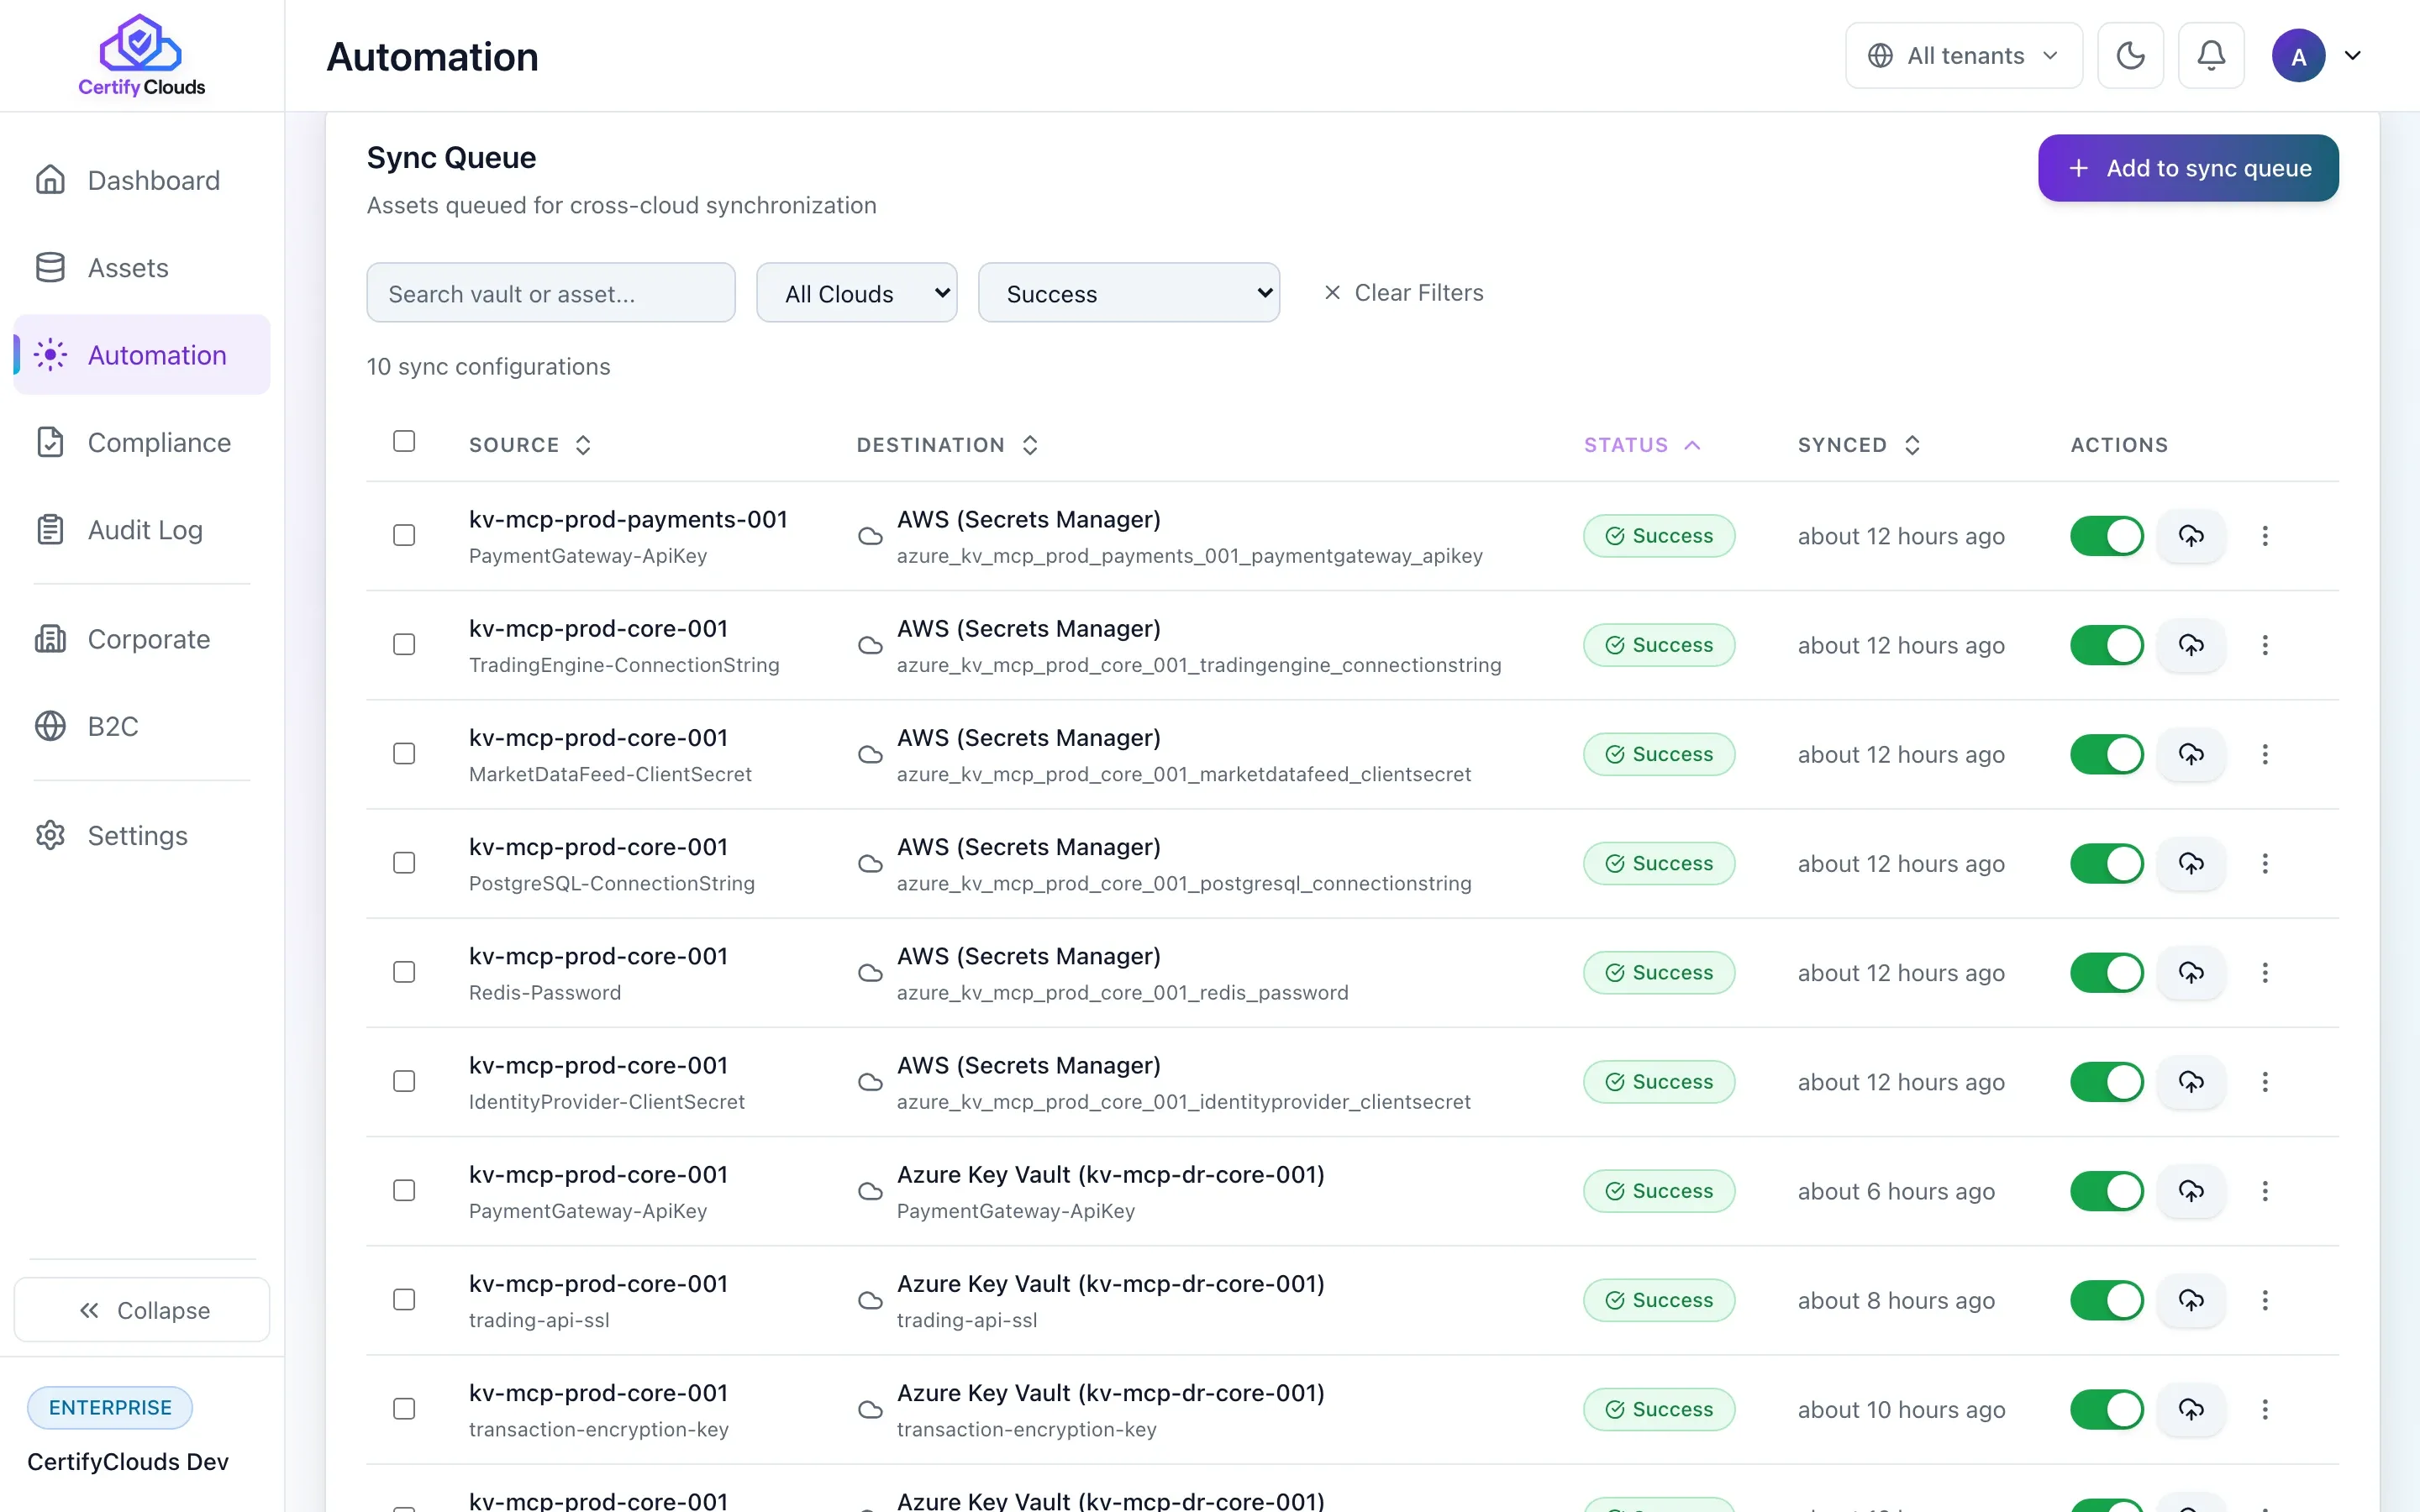Expand the user account menu chevron
This screenshot has width=2420, height=1512.
point(2353,56)
